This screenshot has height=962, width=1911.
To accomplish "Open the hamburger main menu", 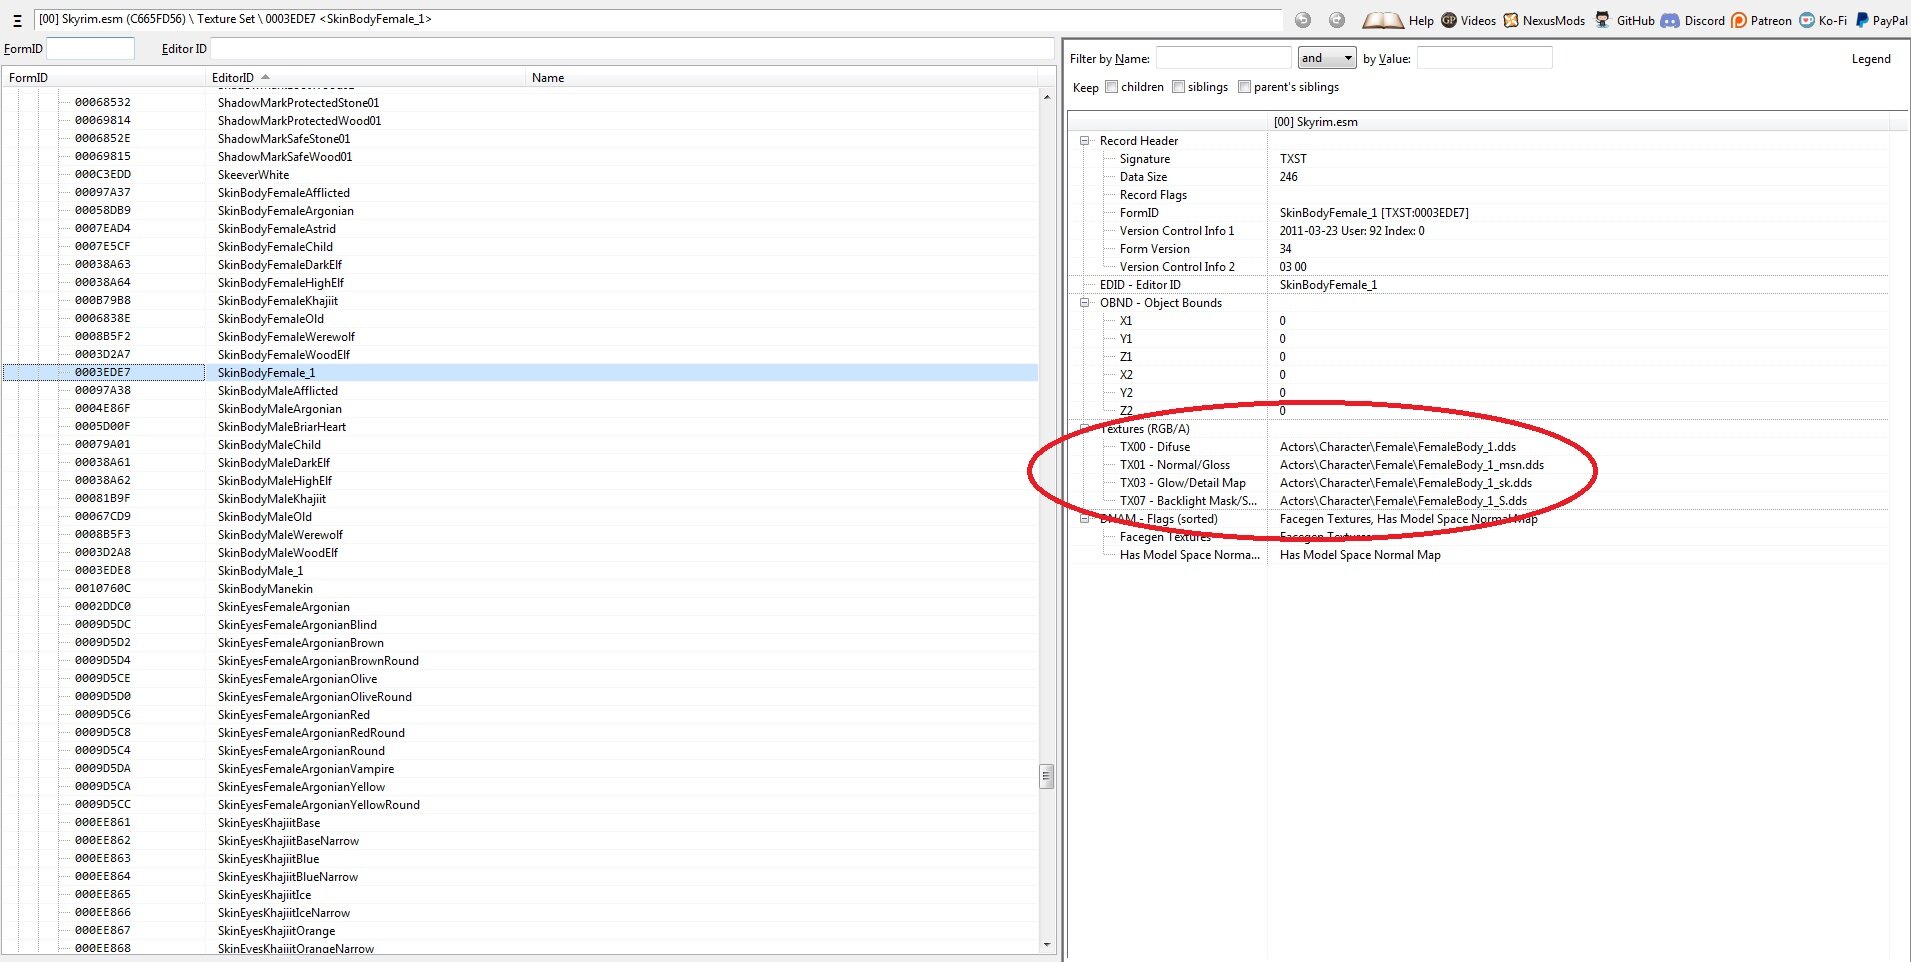I will [17, 20].
